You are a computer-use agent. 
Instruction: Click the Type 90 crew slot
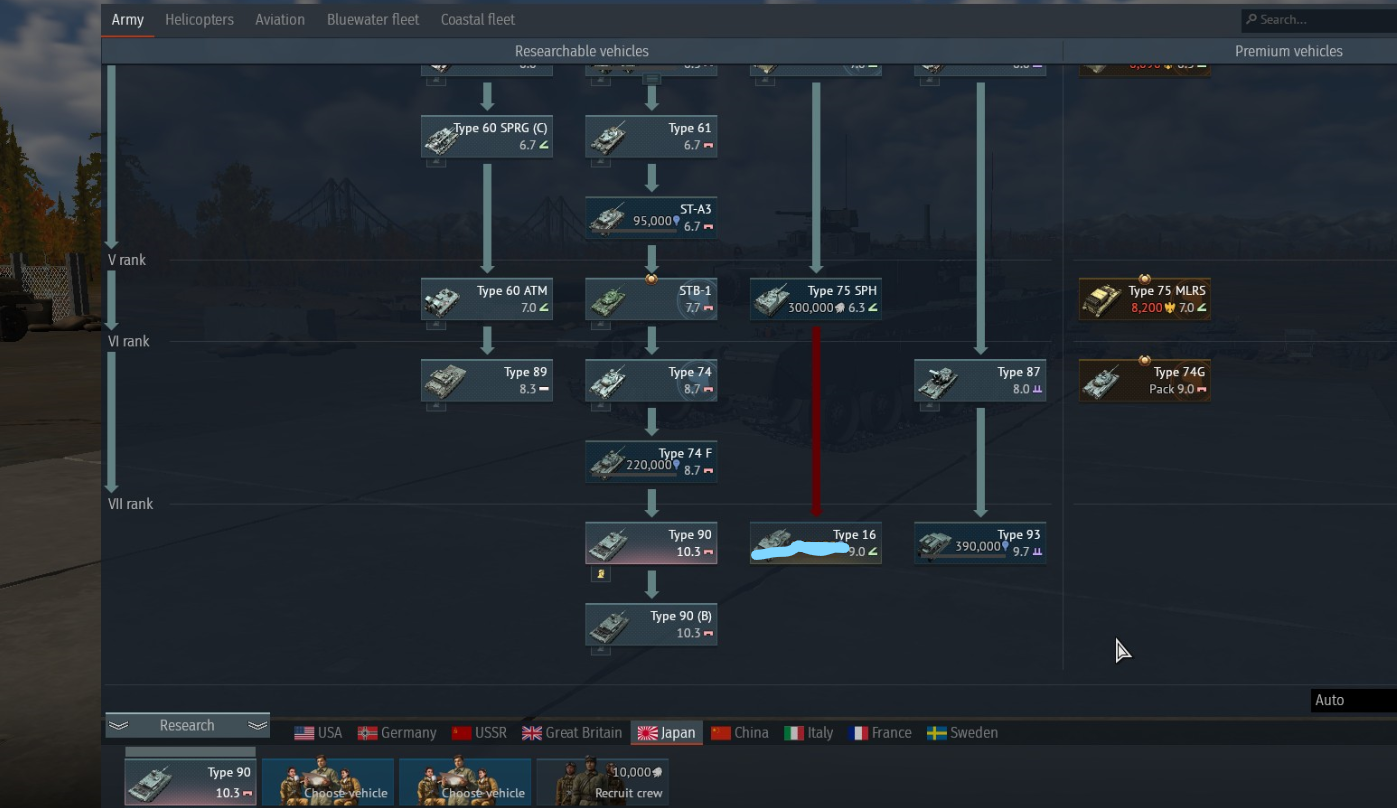click(190, 782)
